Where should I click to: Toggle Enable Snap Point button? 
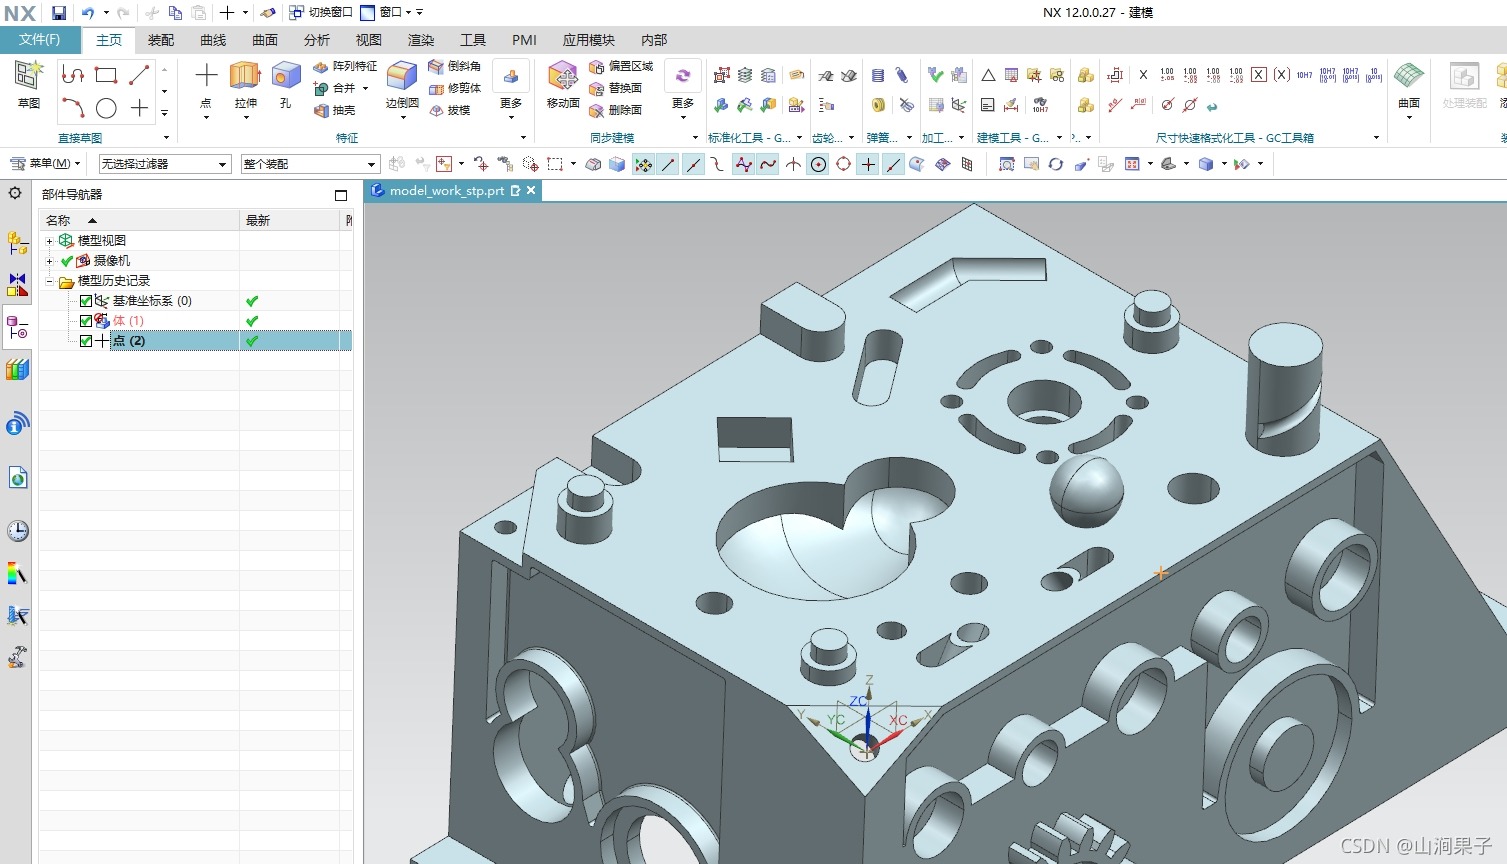[643, 164]
